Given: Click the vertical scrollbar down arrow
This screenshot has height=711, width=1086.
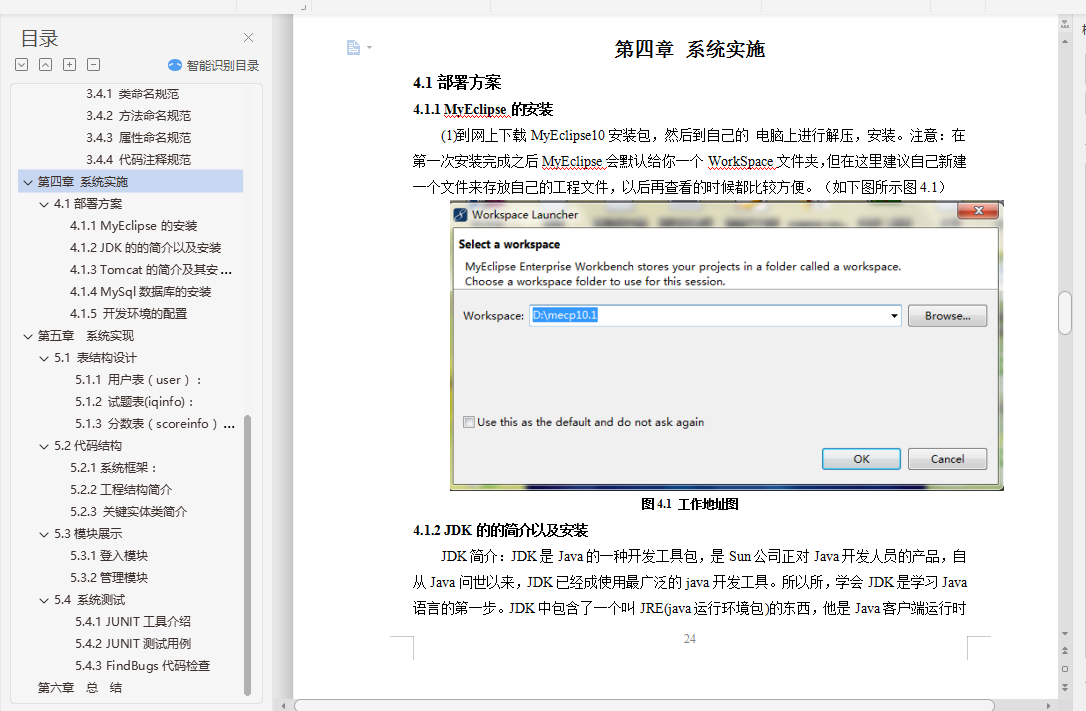Looking at the screenshot, I should click(1065, 633).
